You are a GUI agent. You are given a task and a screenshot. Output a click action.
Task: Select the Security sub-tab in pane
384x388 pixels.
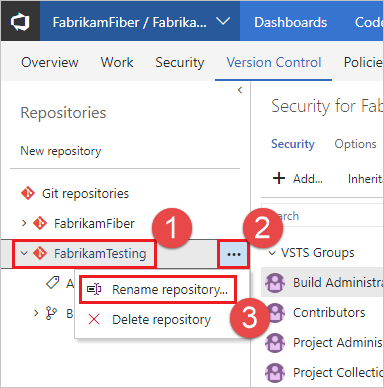(x=293, y=144)
